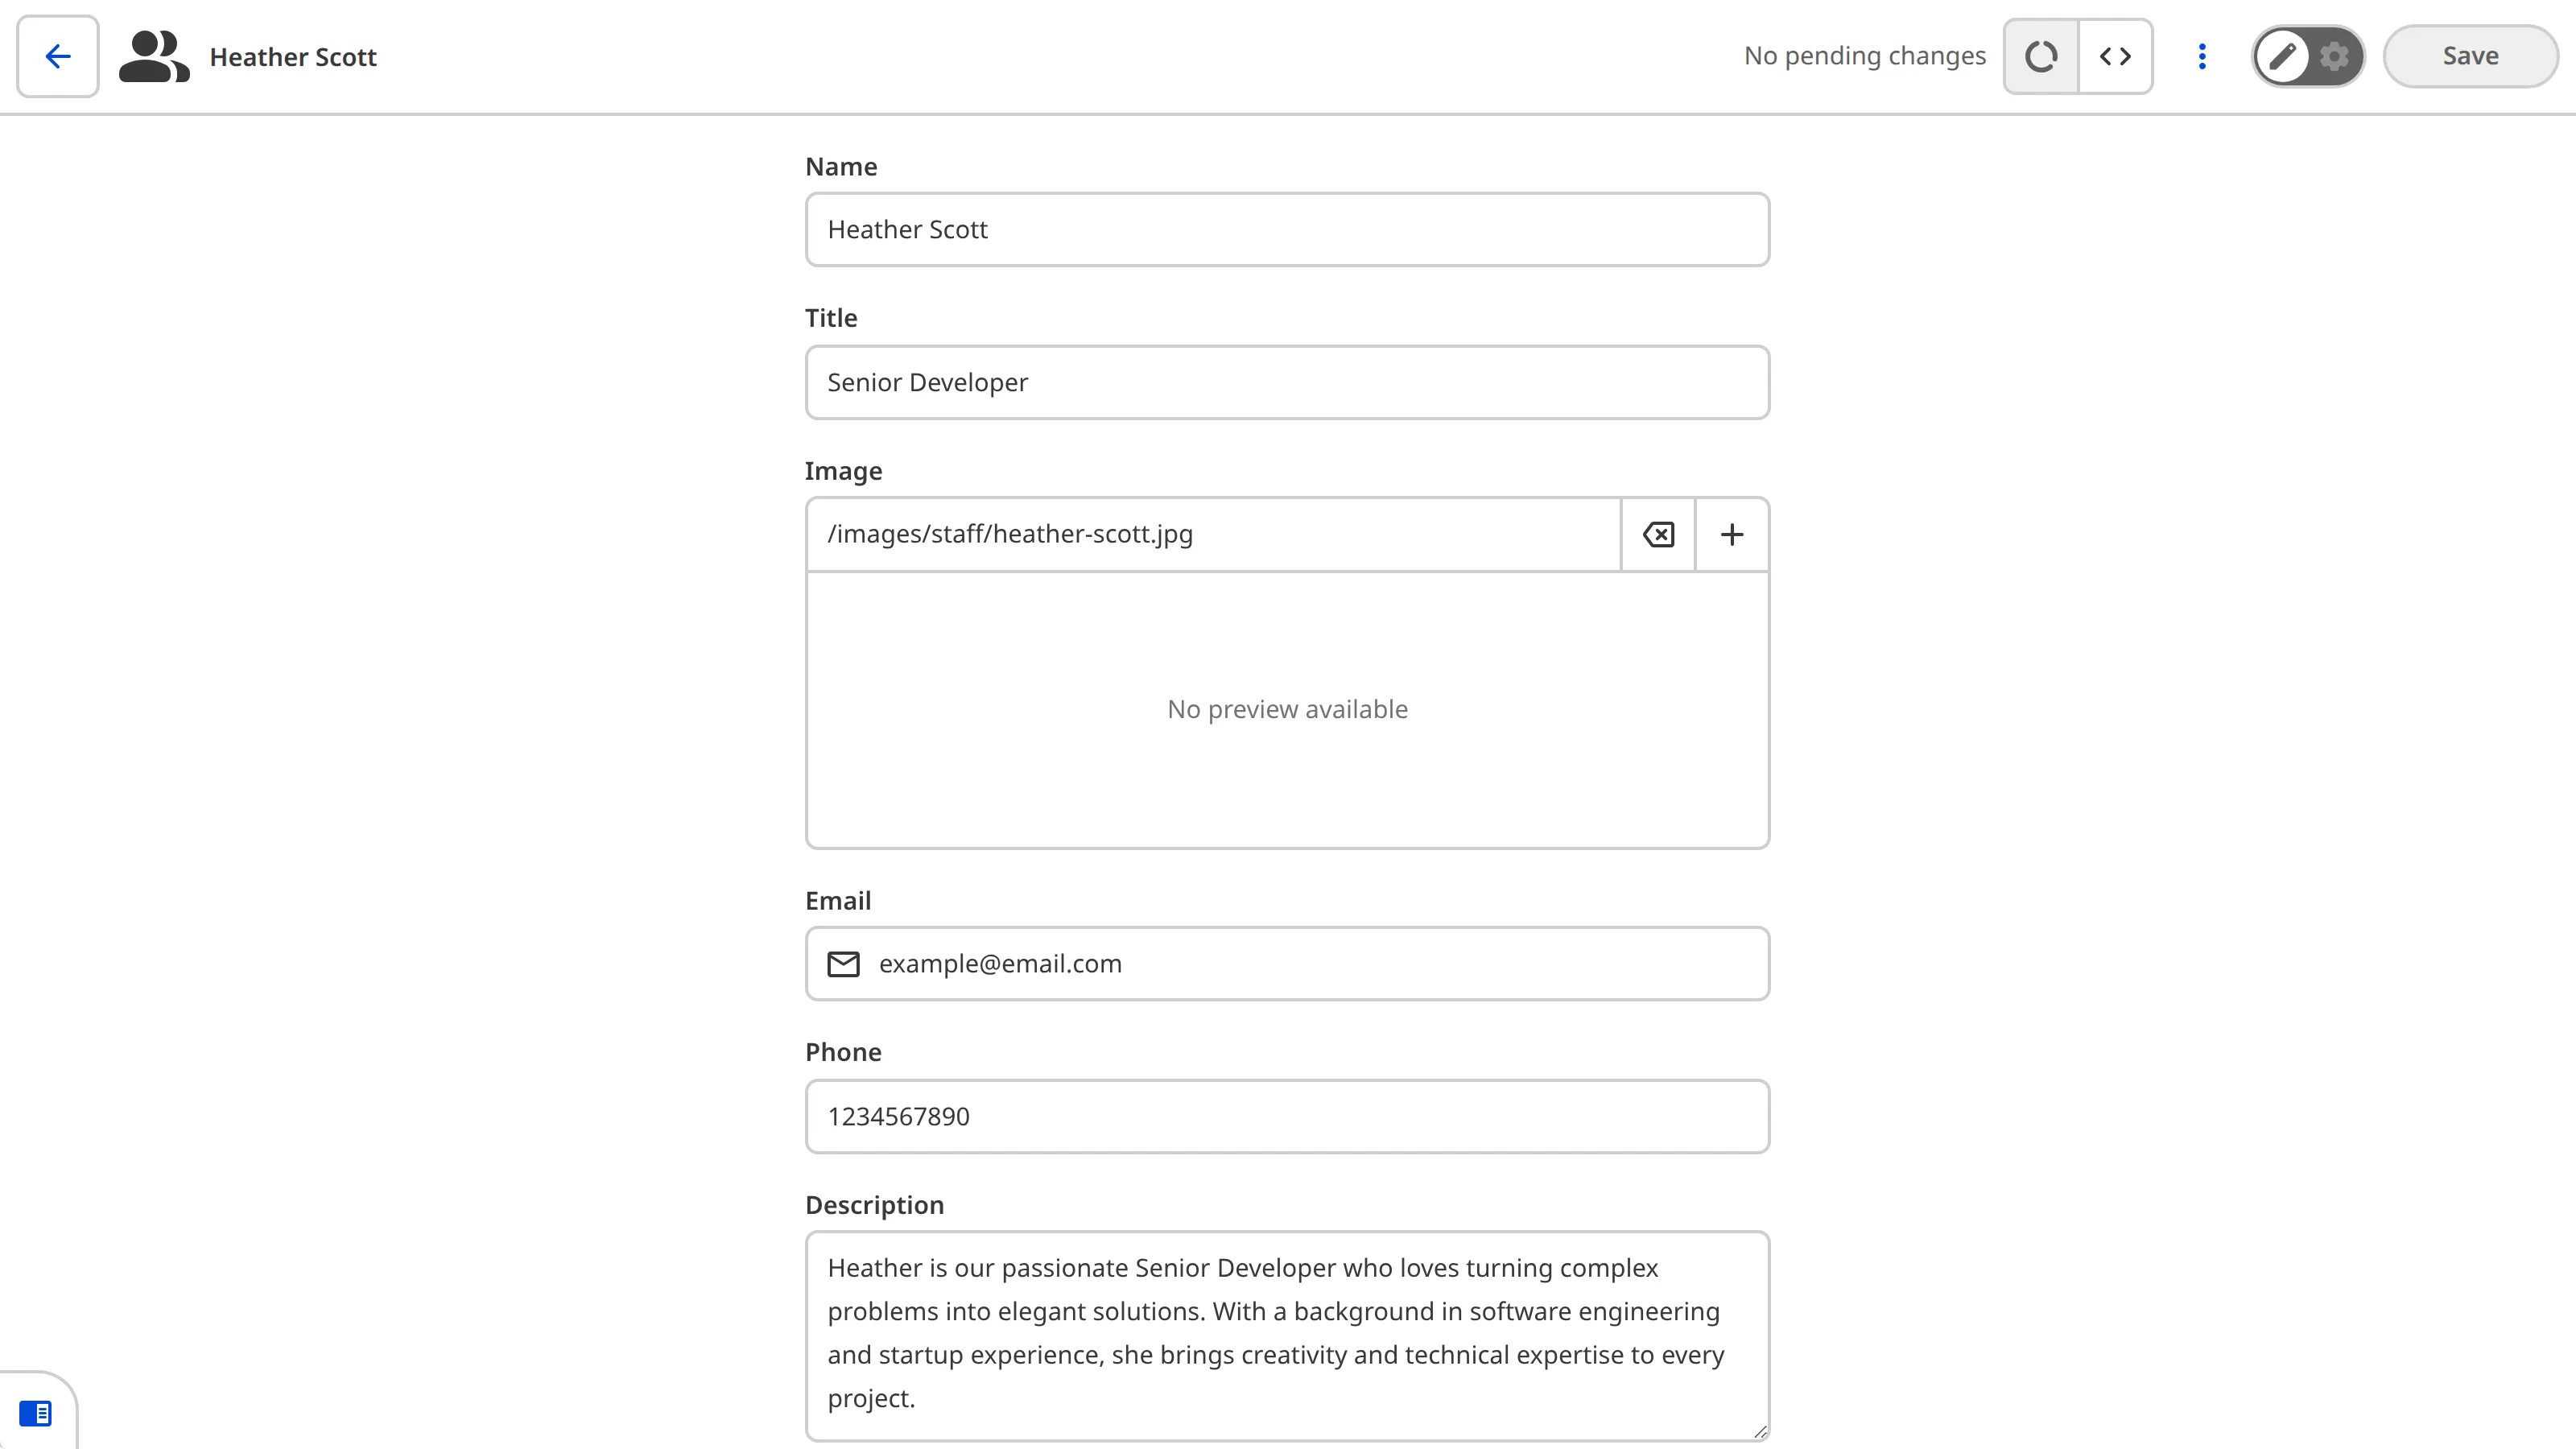This screenshot has width=2576, height=1449.
Task: Focus the Phone number field
Action: click(1287, 1117)
